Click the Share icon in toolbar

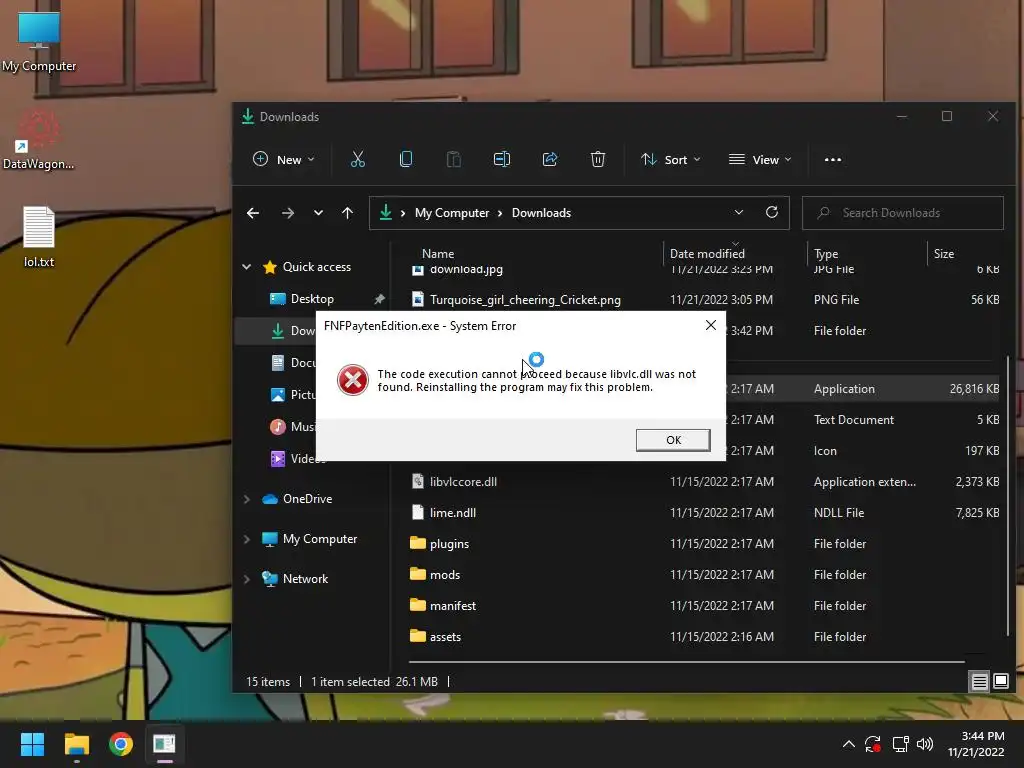(x=550, y=159)
